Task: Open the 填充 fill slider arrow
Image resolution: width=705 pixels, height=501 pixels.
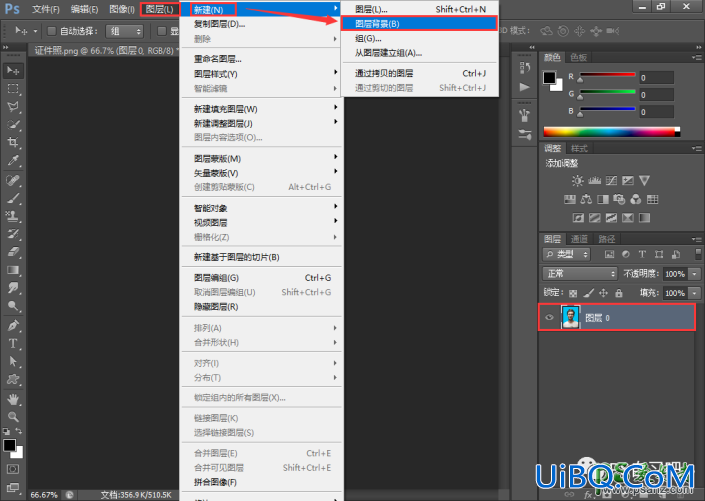Action: pyautogui.click(x=695, y=293)
